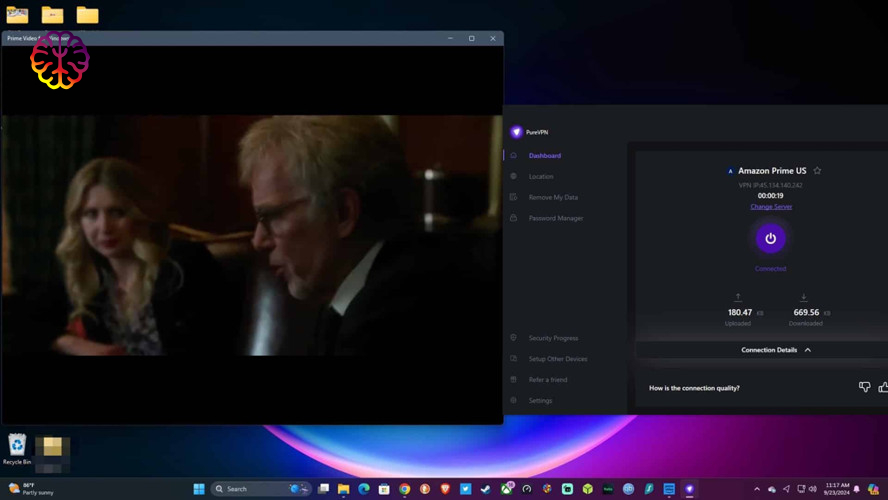
Task: Open Remove My Data in PureVPN sidebar
Action: [x=553, y=198]
